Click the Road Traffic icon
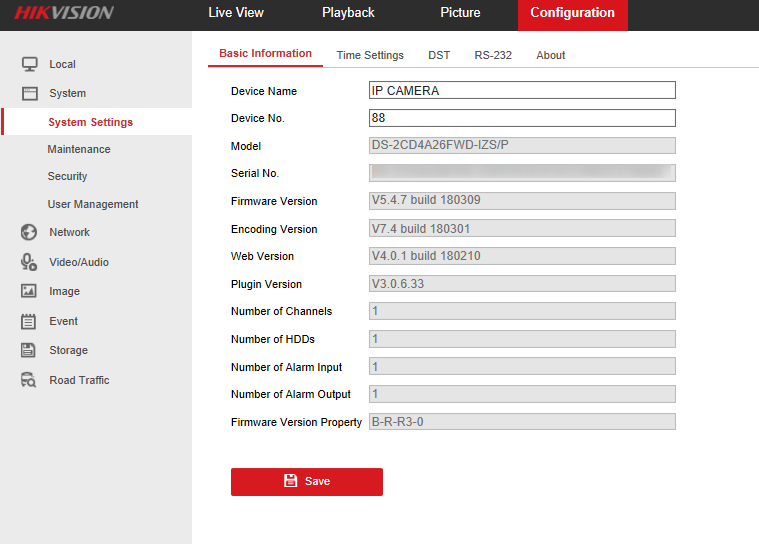Screen dimensions: 759x544 click(29, 380)
